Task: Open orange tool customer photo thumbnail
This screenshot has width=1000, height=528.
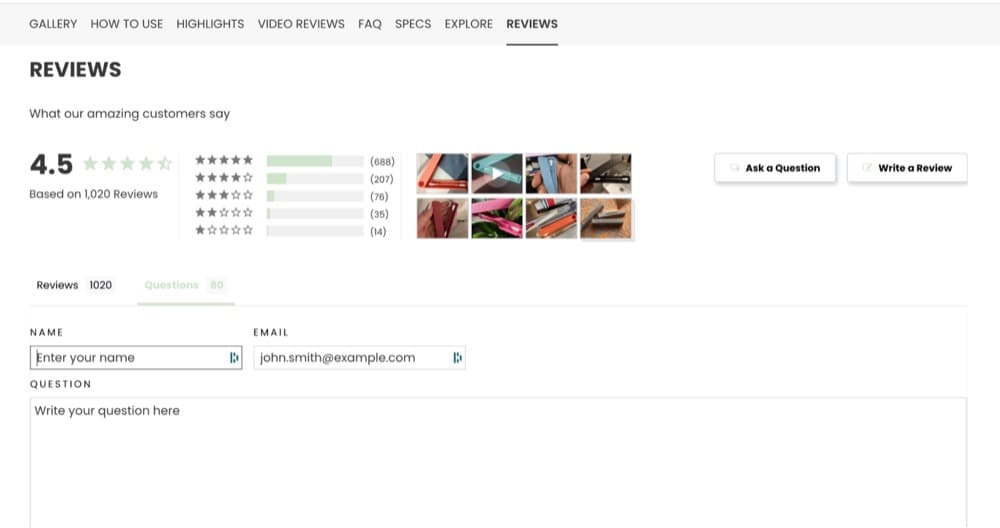Action: 442,173
